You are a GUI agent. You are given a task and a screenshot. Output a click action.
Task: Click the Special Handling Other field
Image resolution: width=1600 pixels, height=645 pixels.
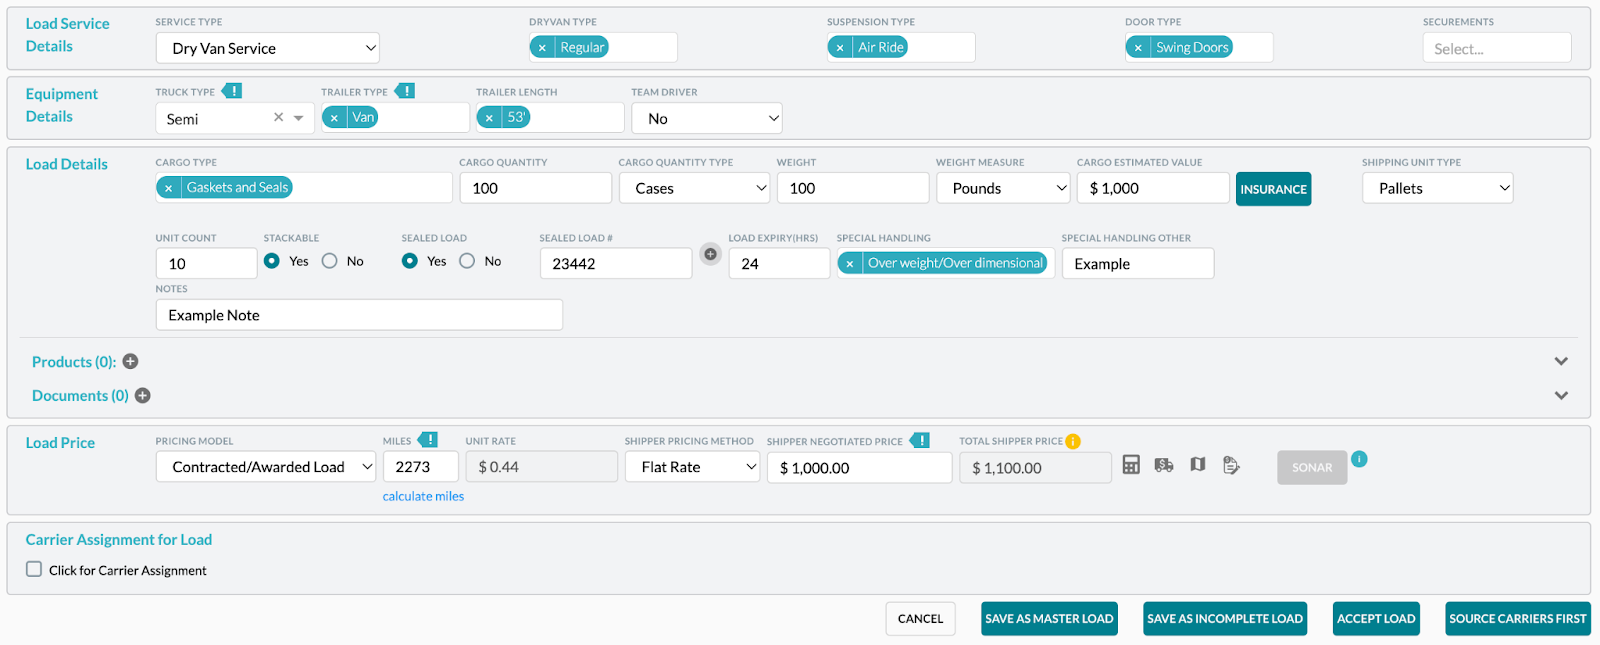[1138, 264]
